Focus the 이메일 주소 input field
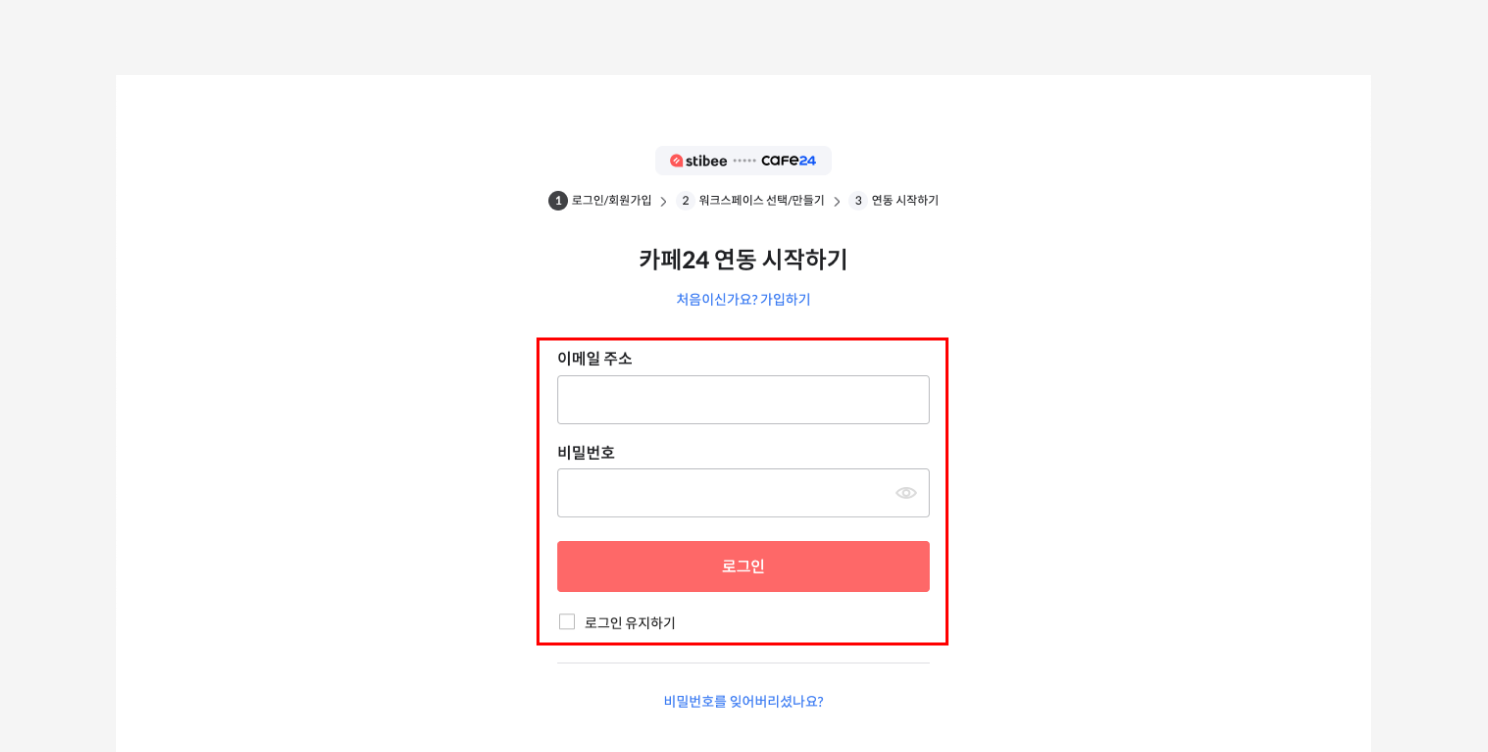1488x752 pixels. (x=743, y=400)
